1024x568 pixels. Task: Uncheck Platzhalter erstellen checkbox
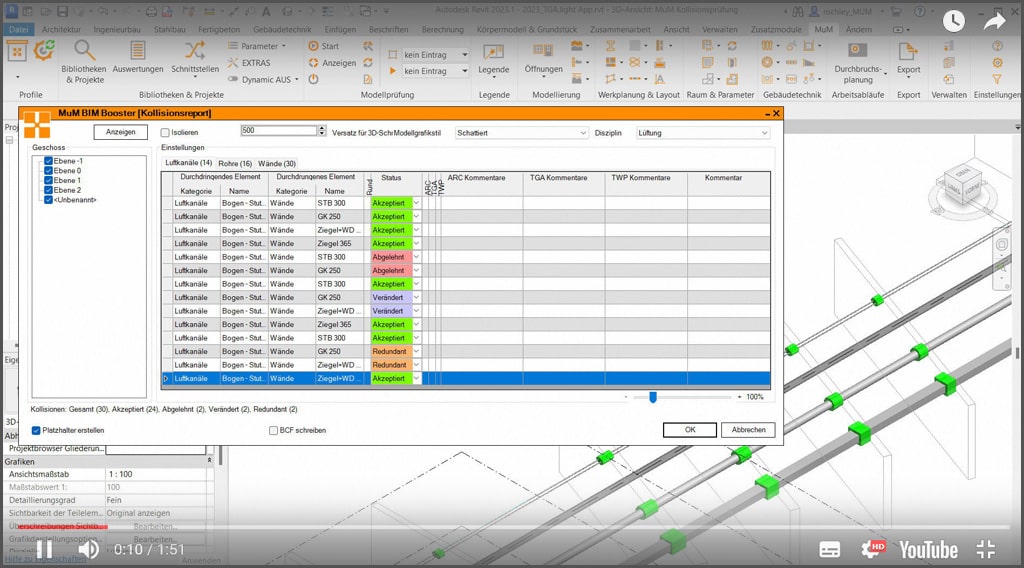pyautogui.click(x=37, y=430)
